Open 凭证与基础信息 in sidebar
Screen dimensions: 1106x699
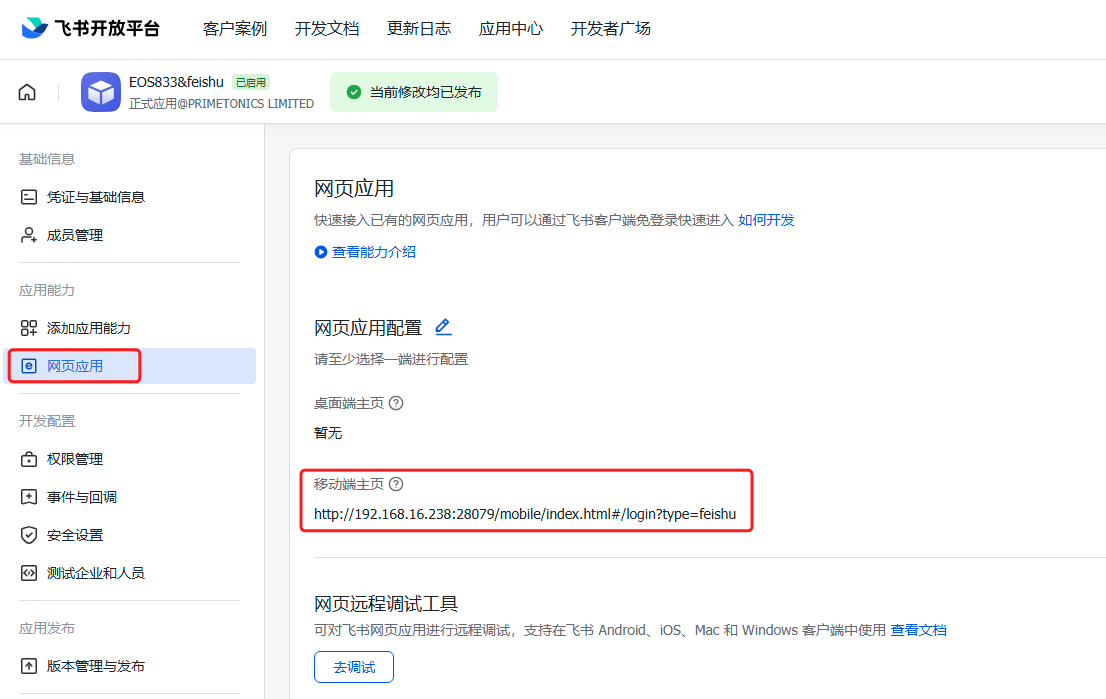pos(95,197)
